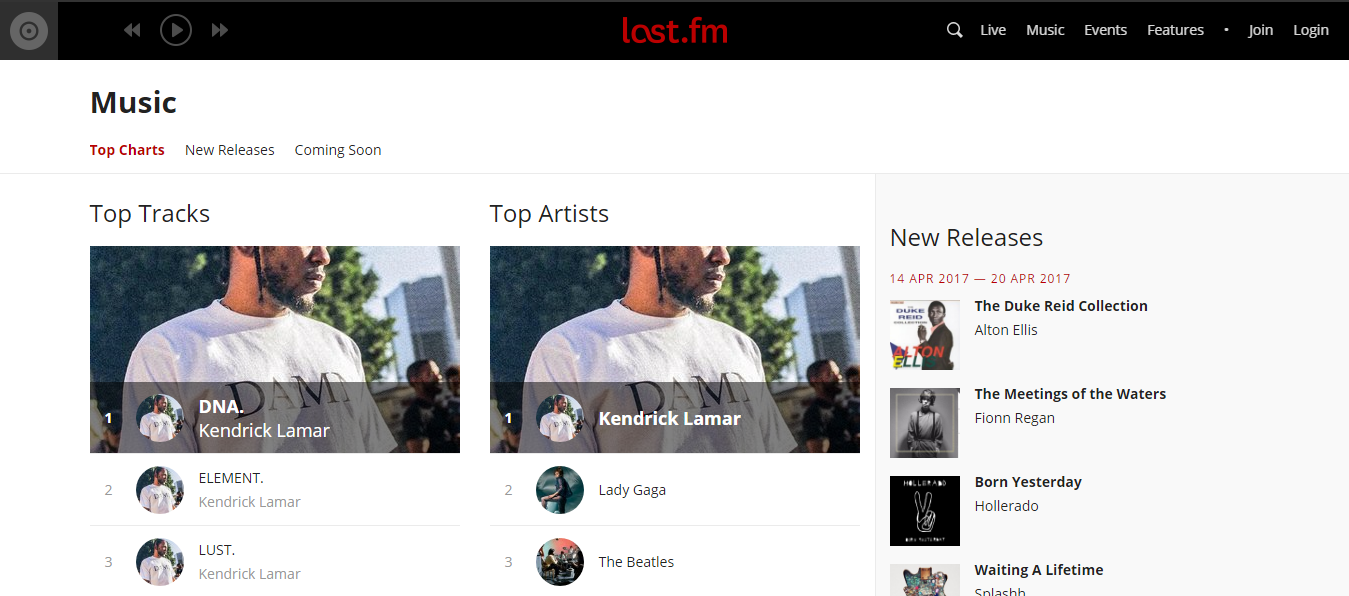Click the Login link
Image resolution: width=1349 pixels, height=596 pixels.
tap(1311, 30)
